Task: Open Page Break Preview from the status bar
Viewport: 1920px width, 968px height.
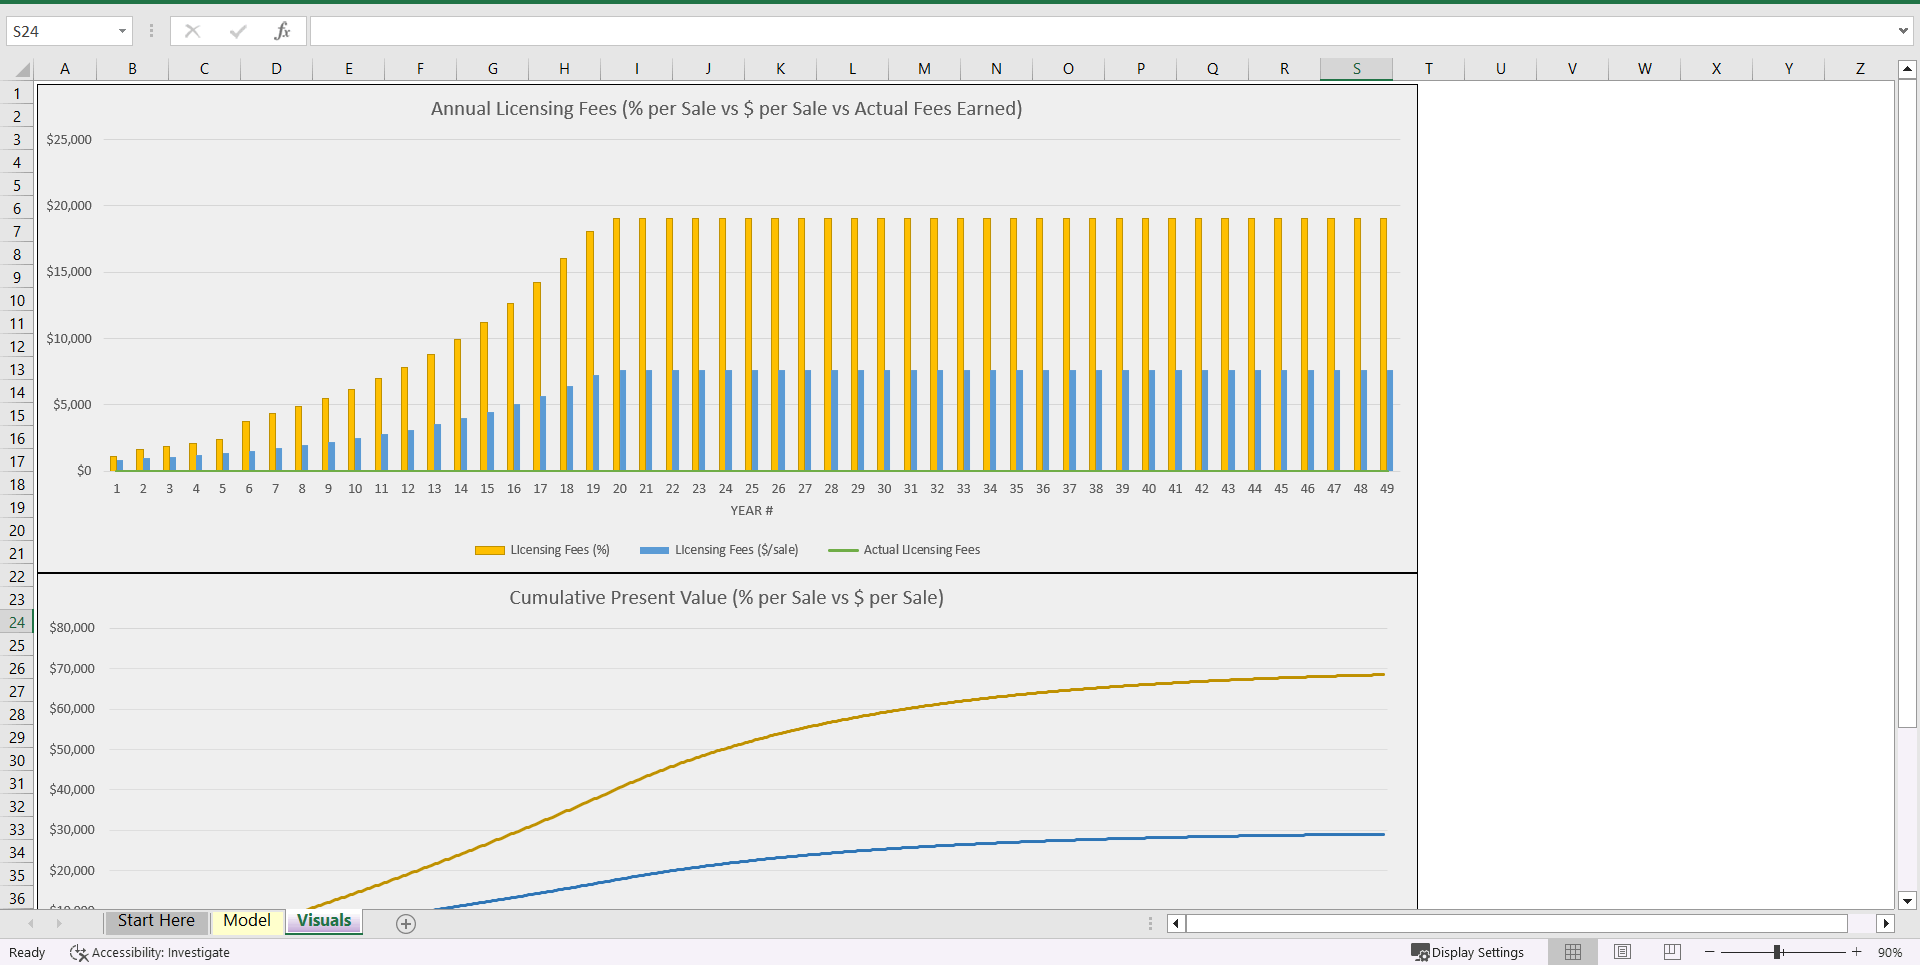Action: pos(1671,952)
